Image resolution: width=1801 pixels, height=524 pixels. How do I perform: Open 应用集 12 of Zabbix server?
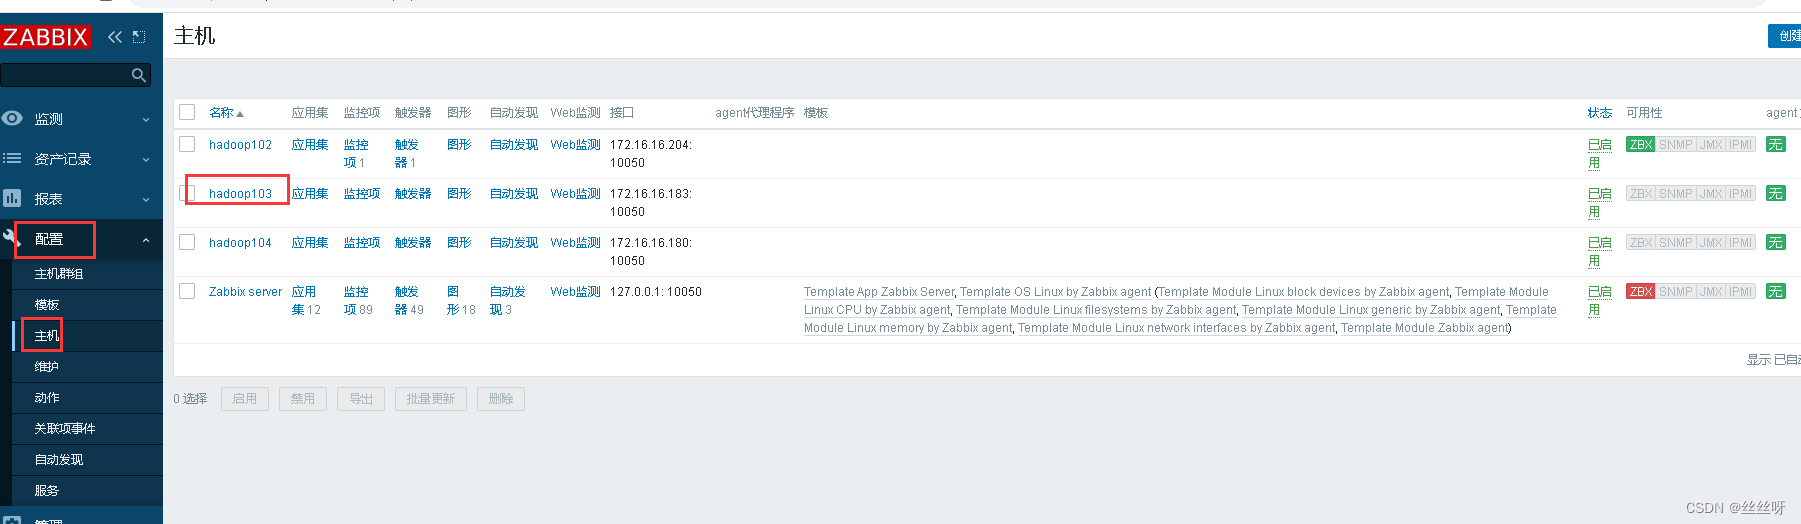[304, 301]
